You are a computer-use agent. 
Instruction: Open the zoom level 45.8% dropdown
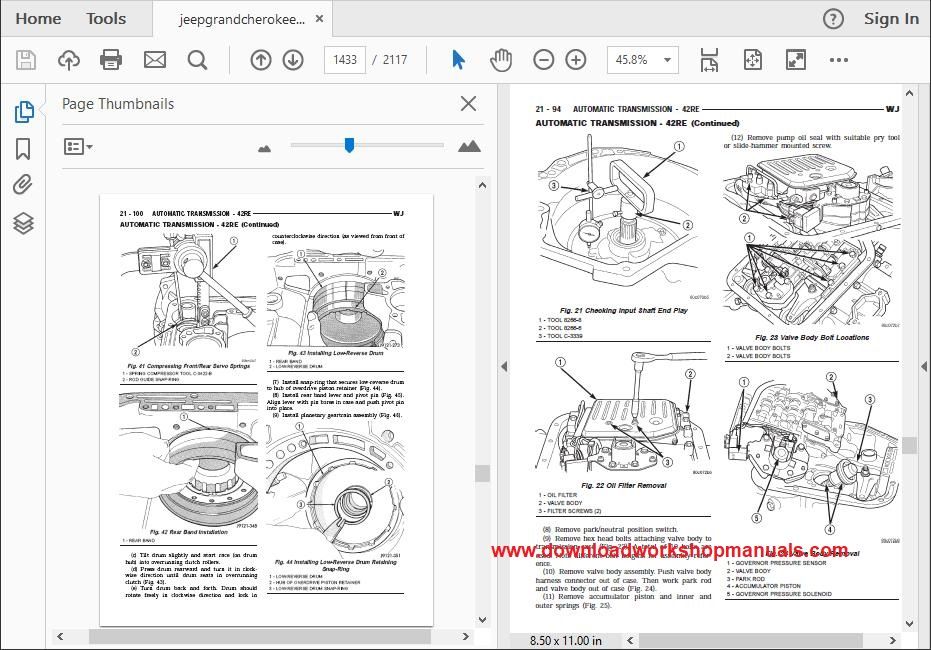point(643,60)
